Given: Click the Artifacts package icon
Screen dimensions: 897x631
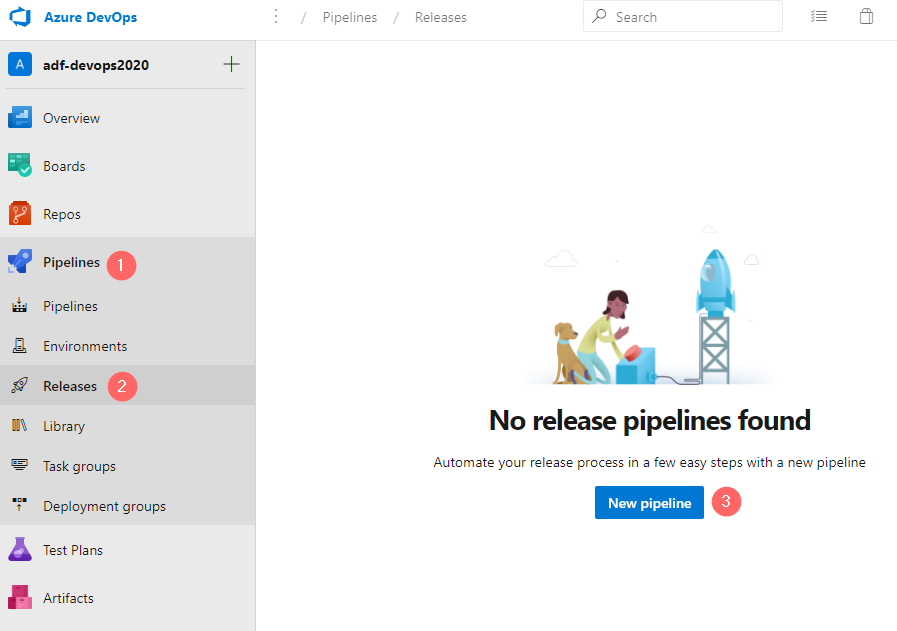Looking at the screenshot, I should [20, 597].
